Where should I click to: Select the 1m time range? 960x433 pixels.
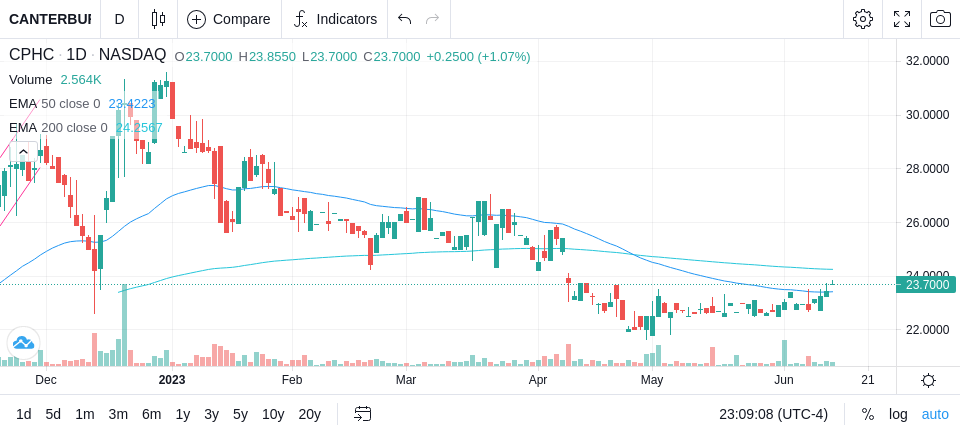(x=84, y=415)
